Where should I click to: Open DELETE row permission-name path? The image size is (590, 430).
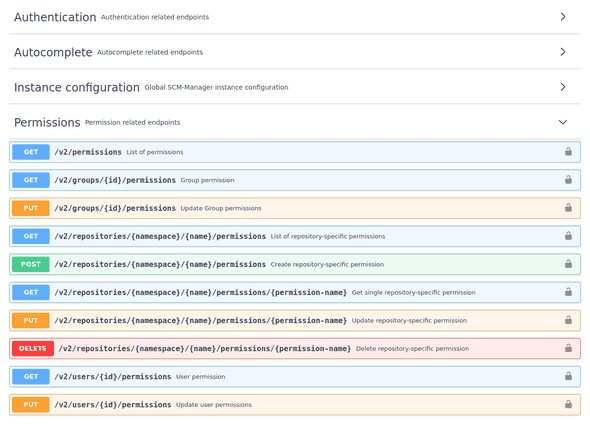point(205,348)
